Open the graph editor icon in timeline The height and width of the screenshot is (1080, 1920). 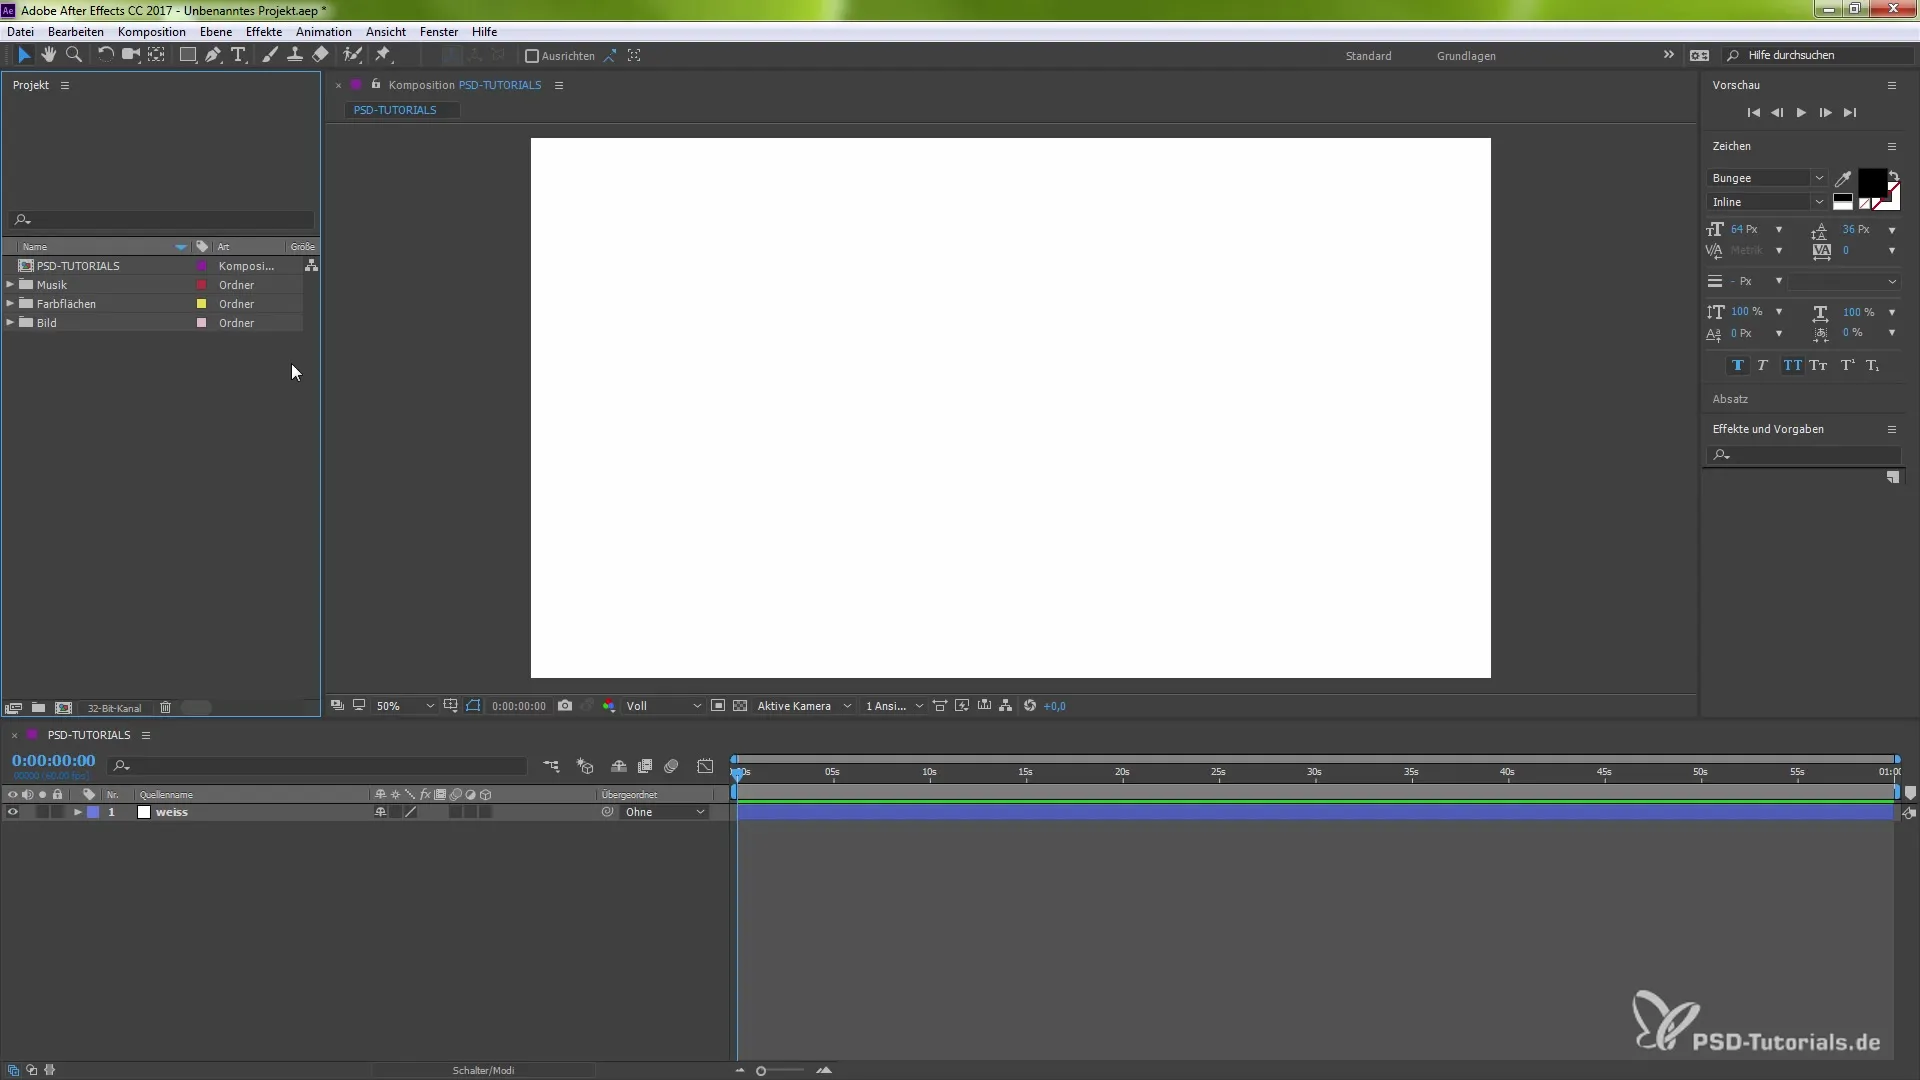tap(705, 766)
